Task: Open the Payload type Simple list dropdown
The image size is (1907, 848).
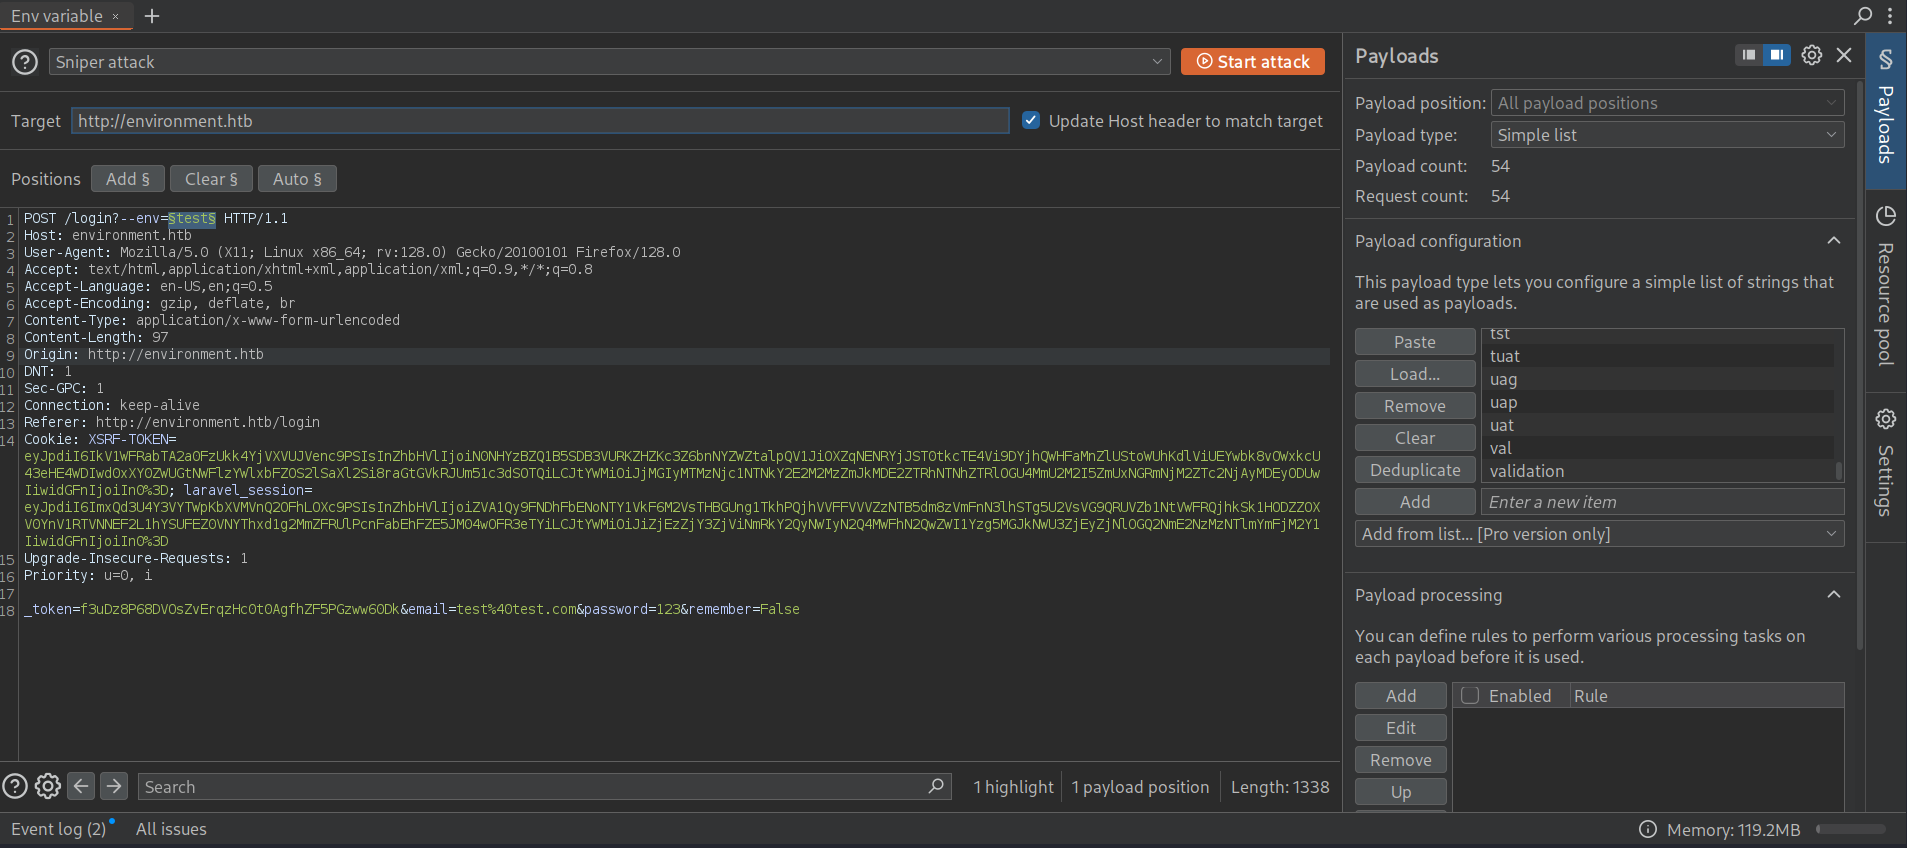Action: [1667, 135]
